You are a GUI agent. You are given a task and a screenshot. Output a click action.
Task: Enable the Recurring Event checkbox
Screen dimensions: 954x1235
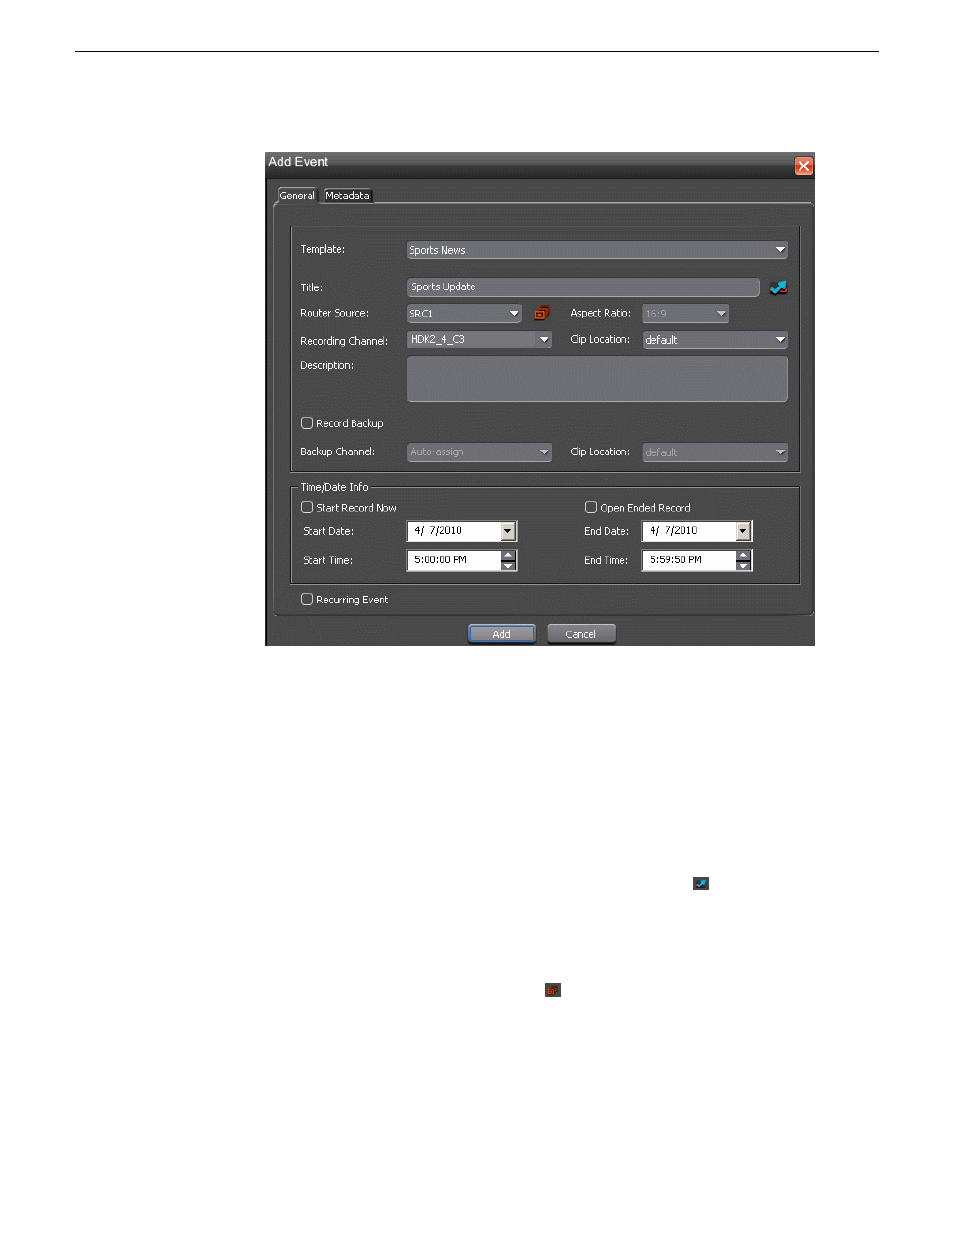coord(307,599)
